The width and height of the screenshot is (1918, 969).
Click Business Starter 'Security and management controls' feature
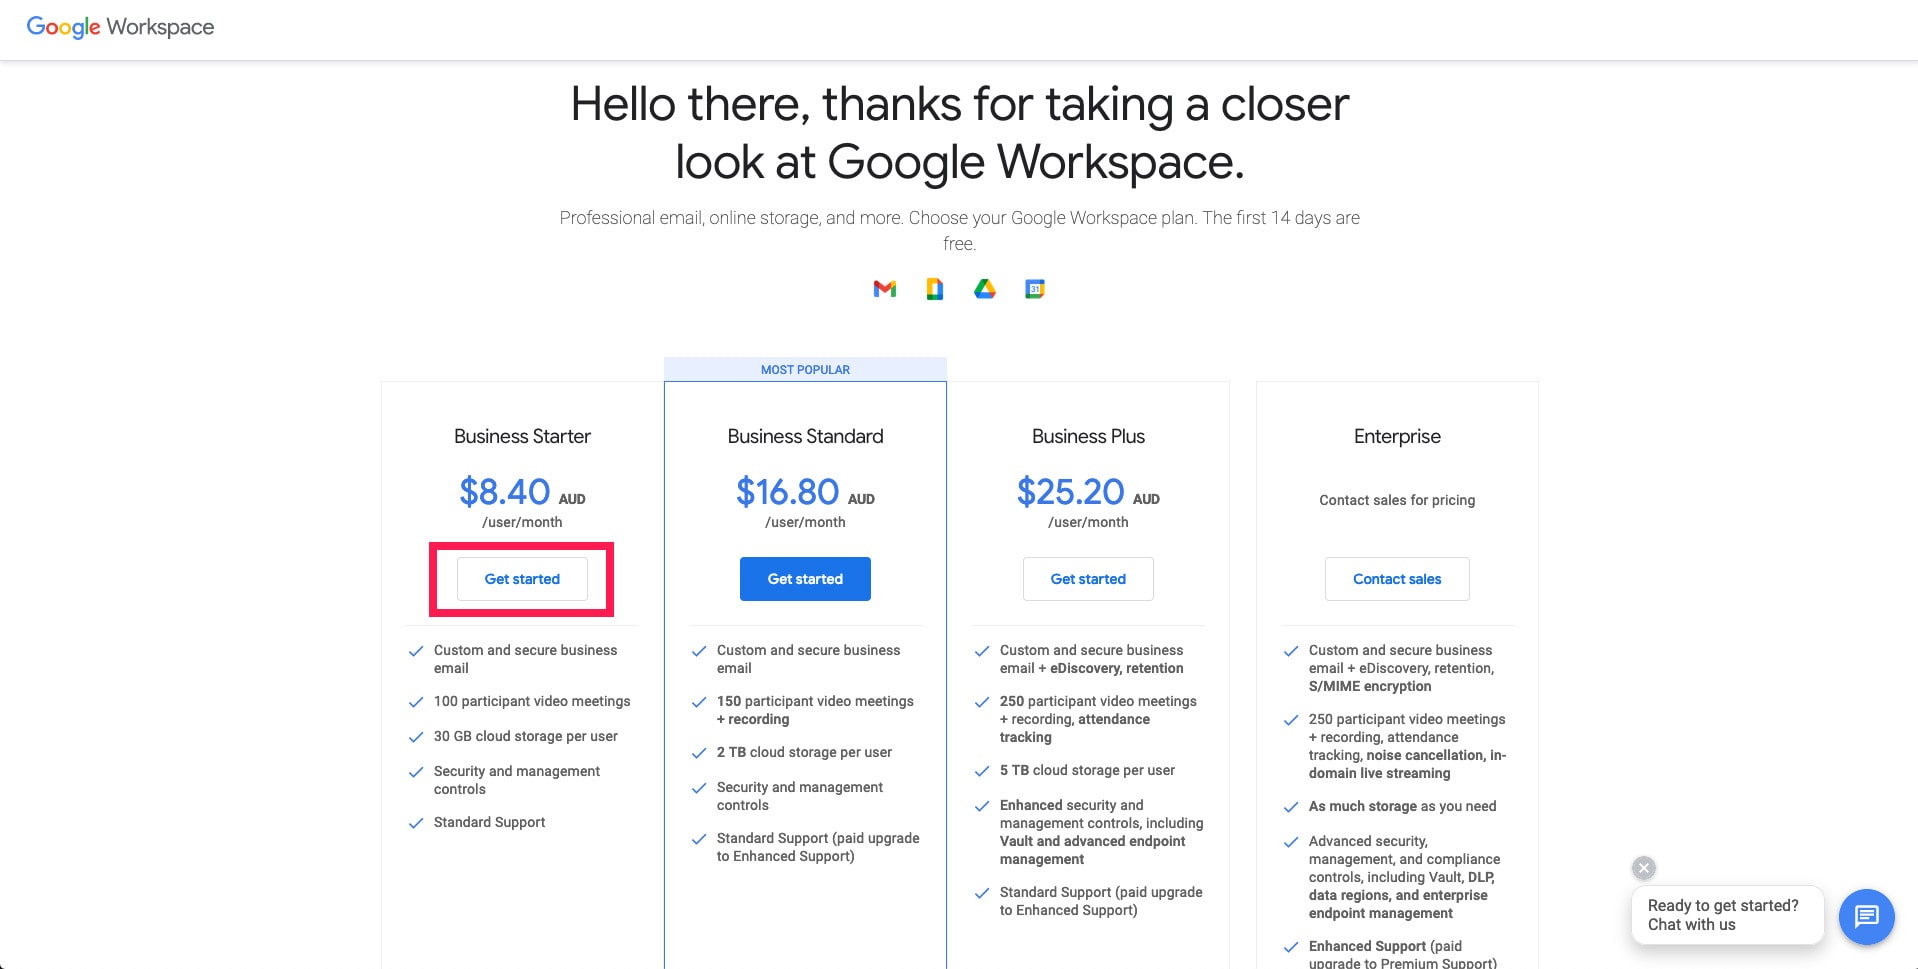click(x=517, y=780)
